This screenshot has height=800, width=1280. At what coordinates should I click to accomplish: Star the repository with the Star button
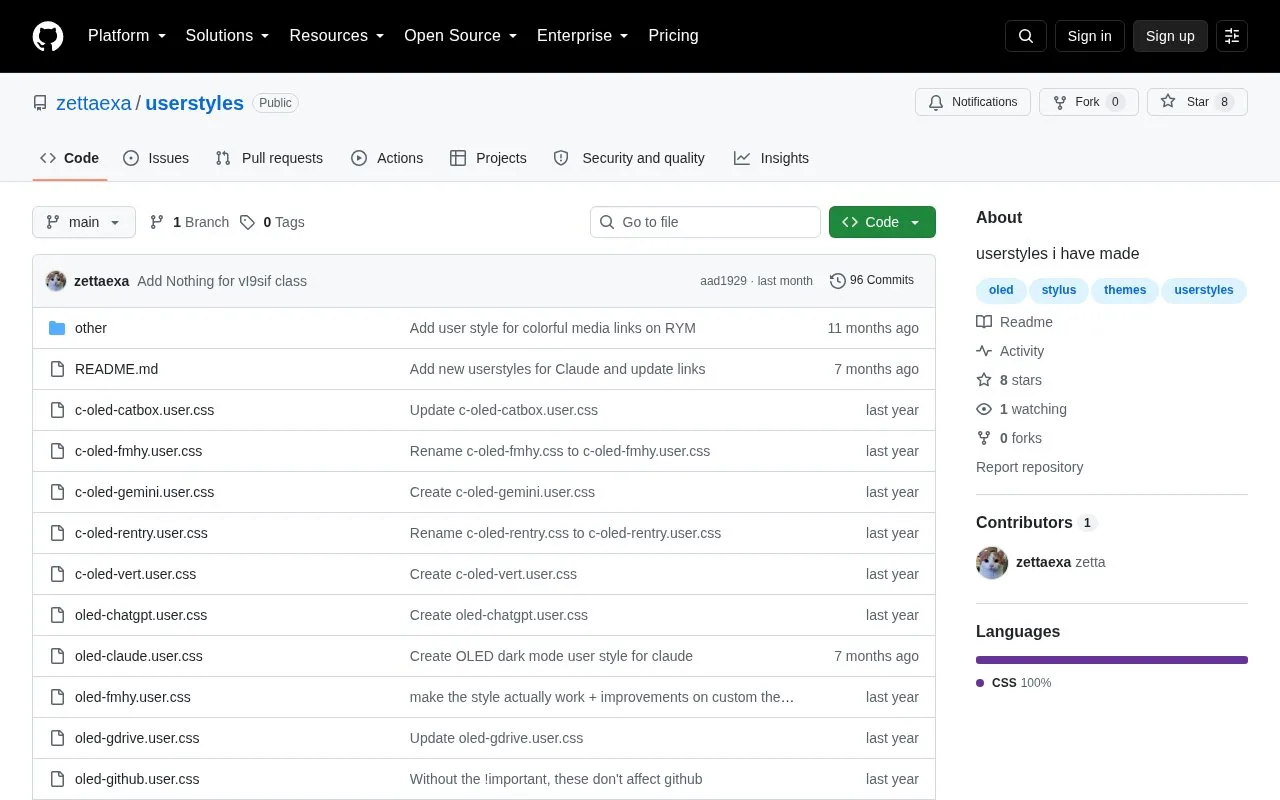coord(1197,102)
